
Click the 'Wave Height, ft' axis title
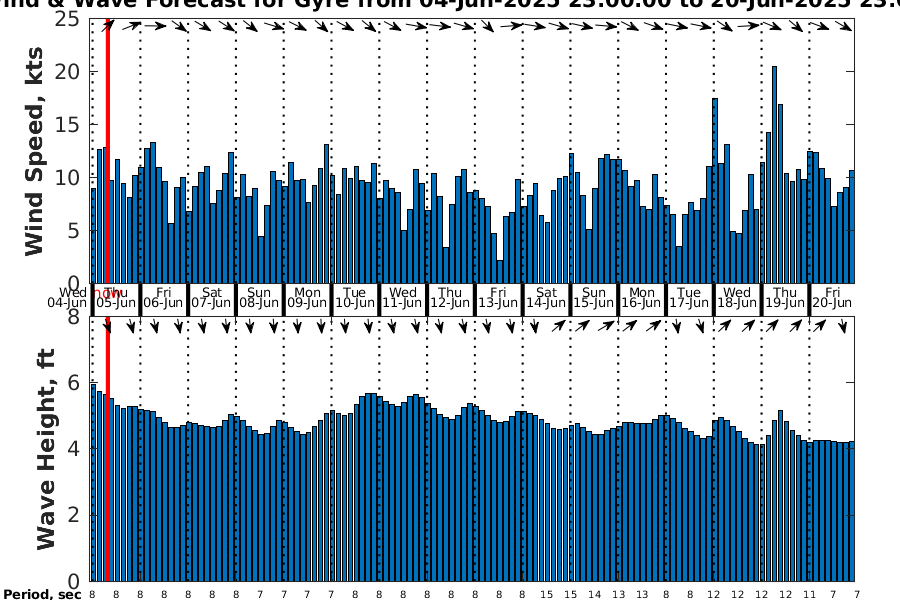click(x=46, y=449)
